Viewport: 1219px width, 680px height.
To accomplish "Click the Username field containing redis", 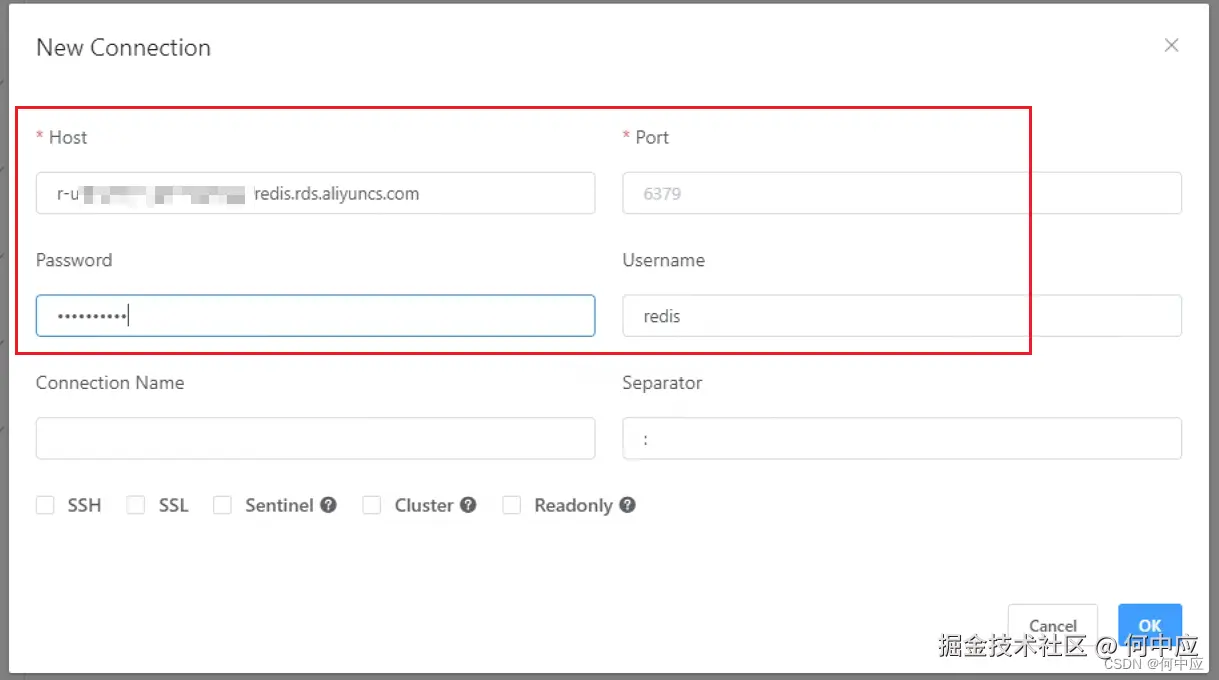I will point(901,316).
